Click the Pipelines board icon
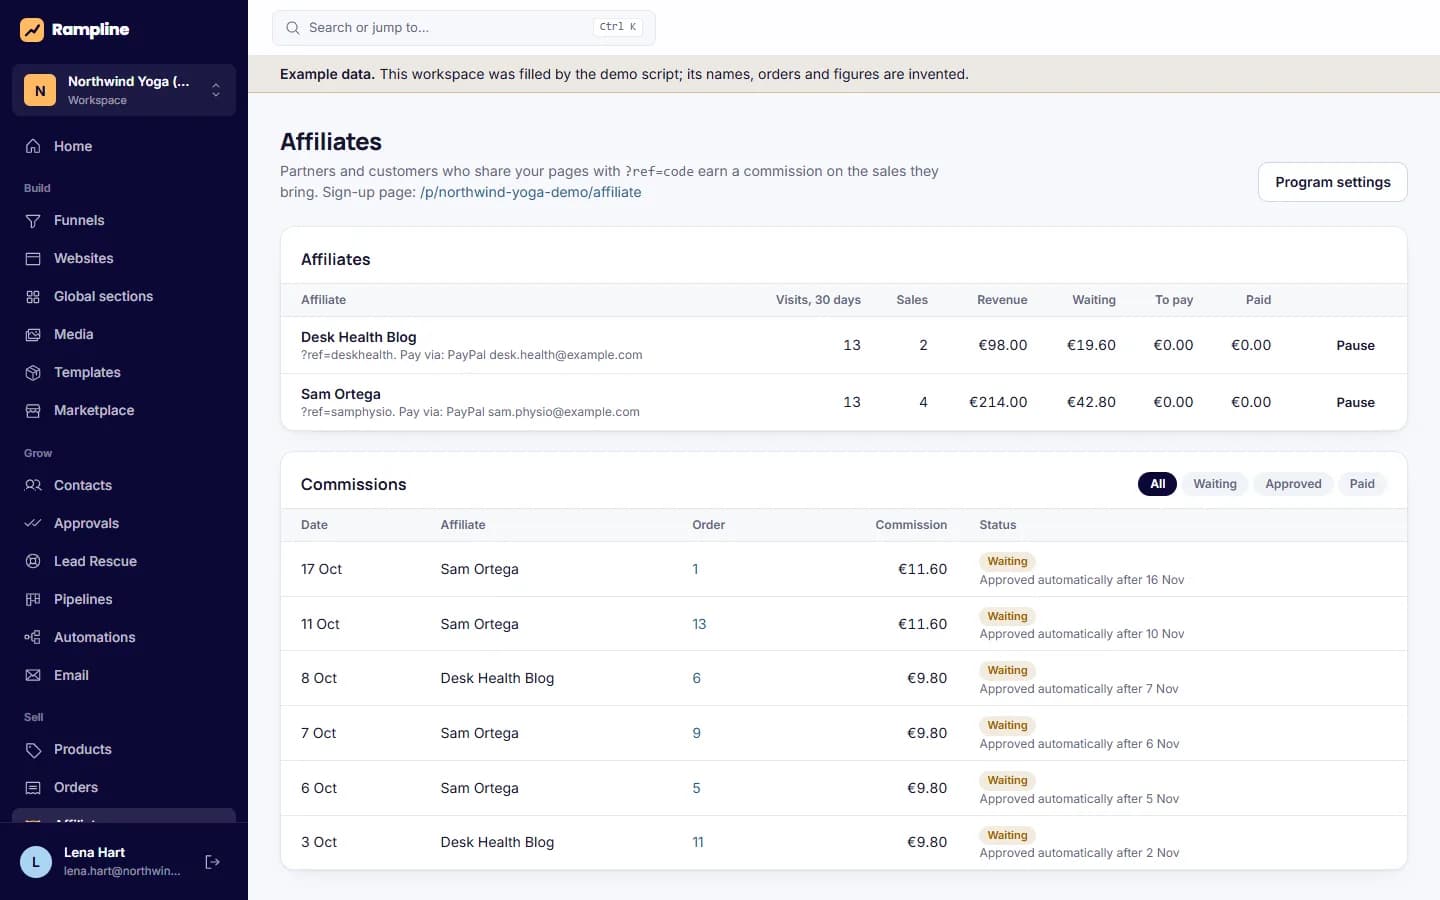The height and width of the screenshot is (900, 1440). [33, 599]
